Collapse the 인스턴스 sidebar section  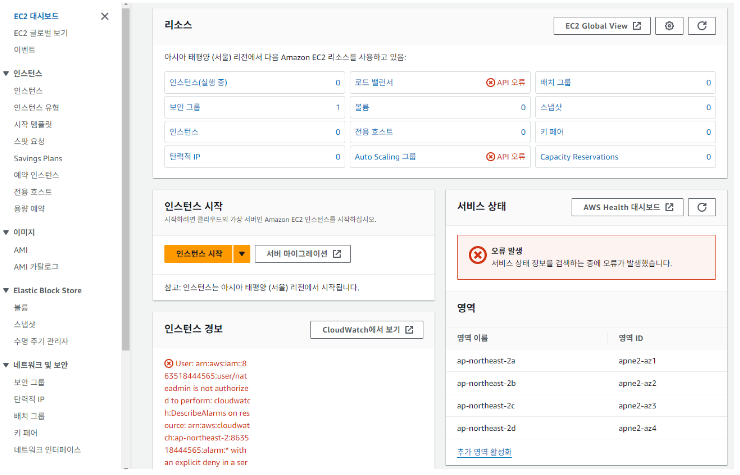tap(6, 73)
